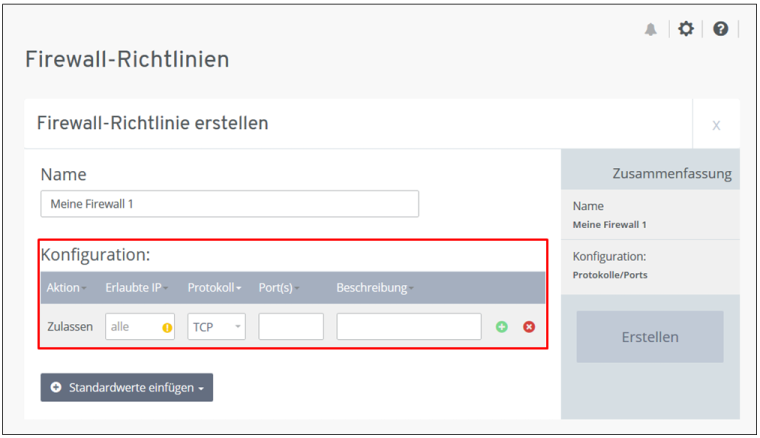Open settings via the gear icon
The image size is (760, 438).
tap(685, 29)
